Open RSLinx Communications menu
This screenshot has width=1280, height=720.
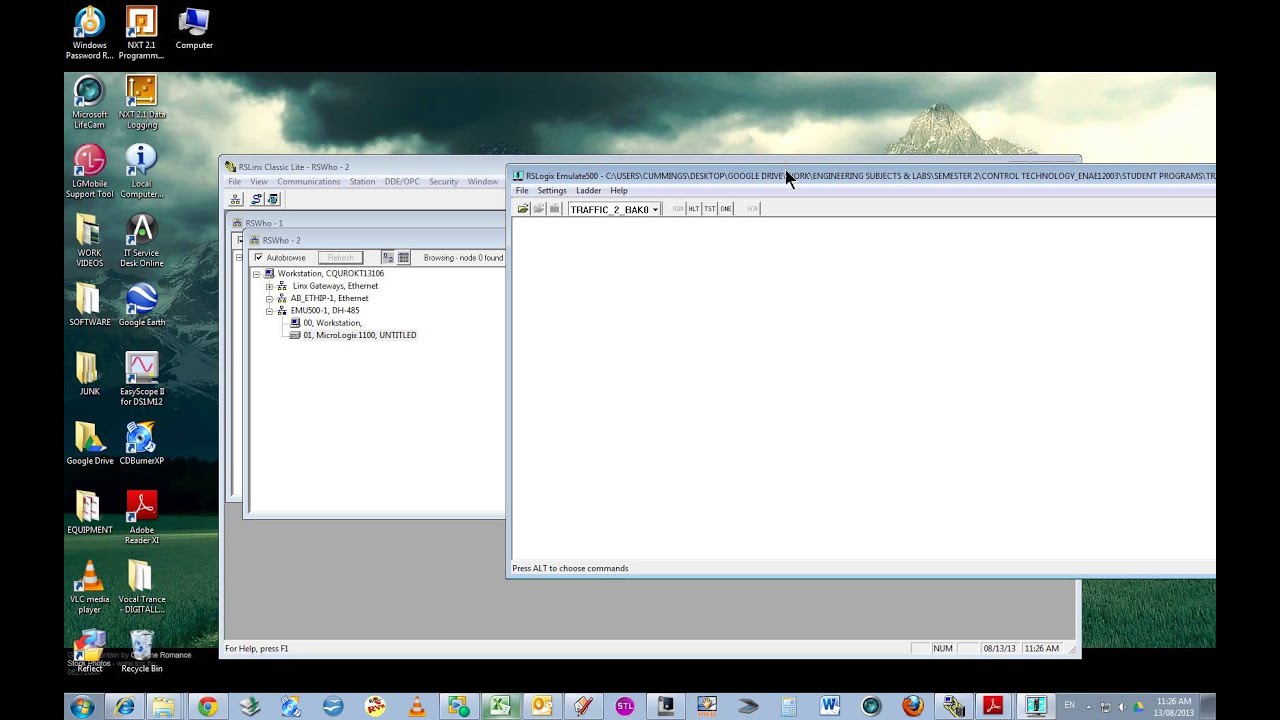tap(309, 182)
